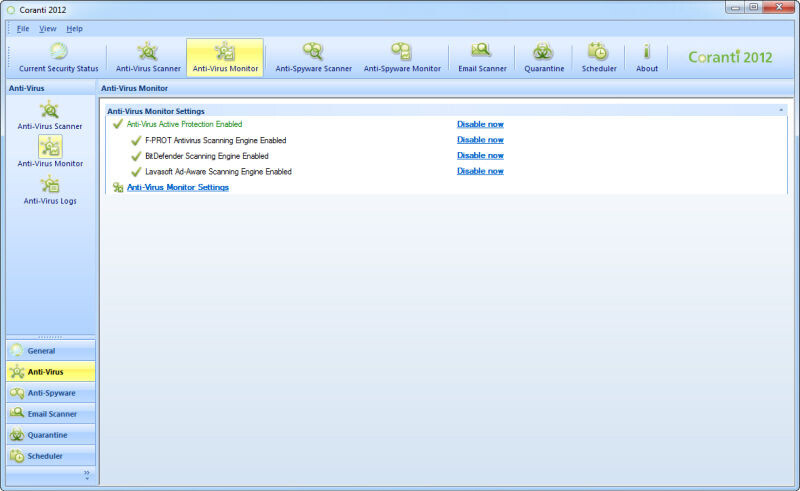Viewport: 800px width, 491px height.
Task: Click the Coranti 2012 title bar icon
Action: pyautogui.click(x=11, y=10)
